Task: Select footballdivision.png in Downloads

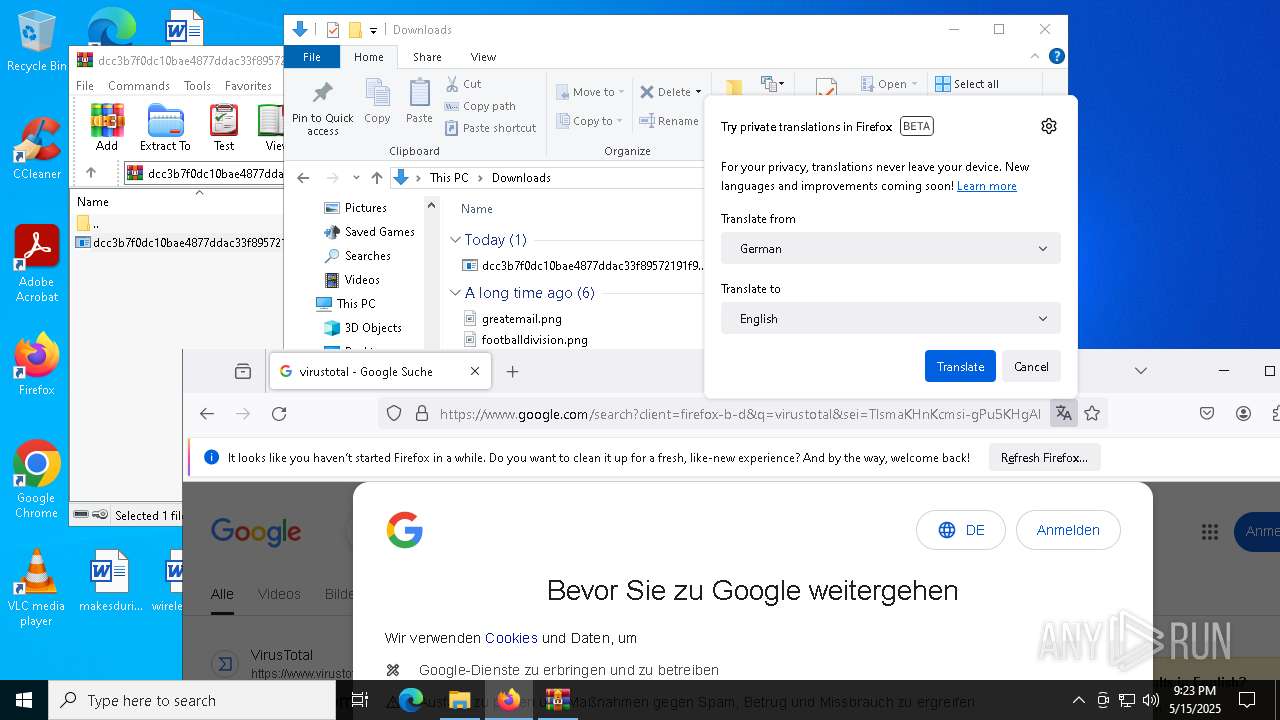Action: click(534, 340)
